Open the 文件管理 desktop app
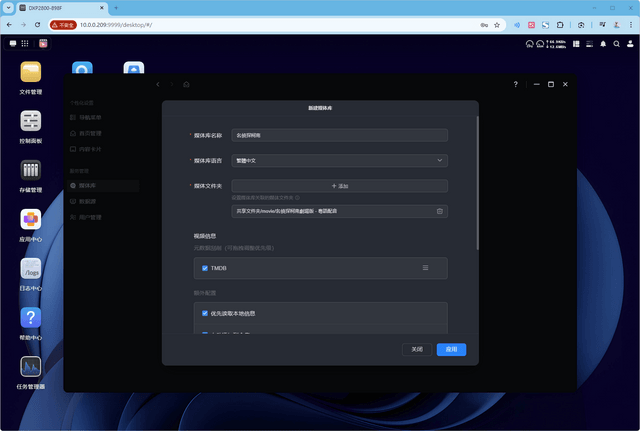 [x=31, y=72]
